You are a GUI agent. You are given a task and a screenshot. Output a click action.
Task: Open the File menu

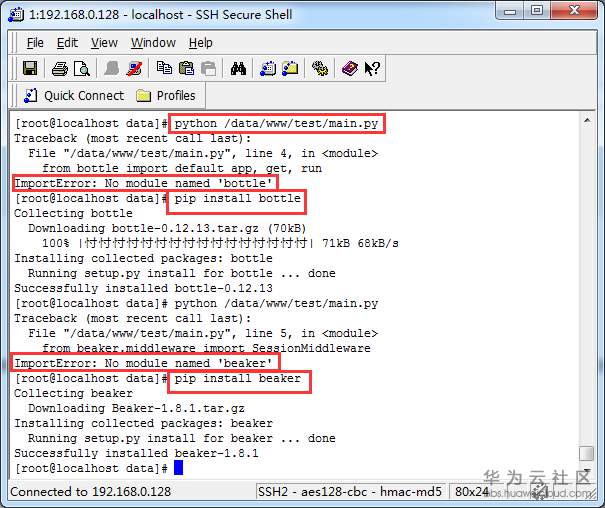click(x=35, y=42)
